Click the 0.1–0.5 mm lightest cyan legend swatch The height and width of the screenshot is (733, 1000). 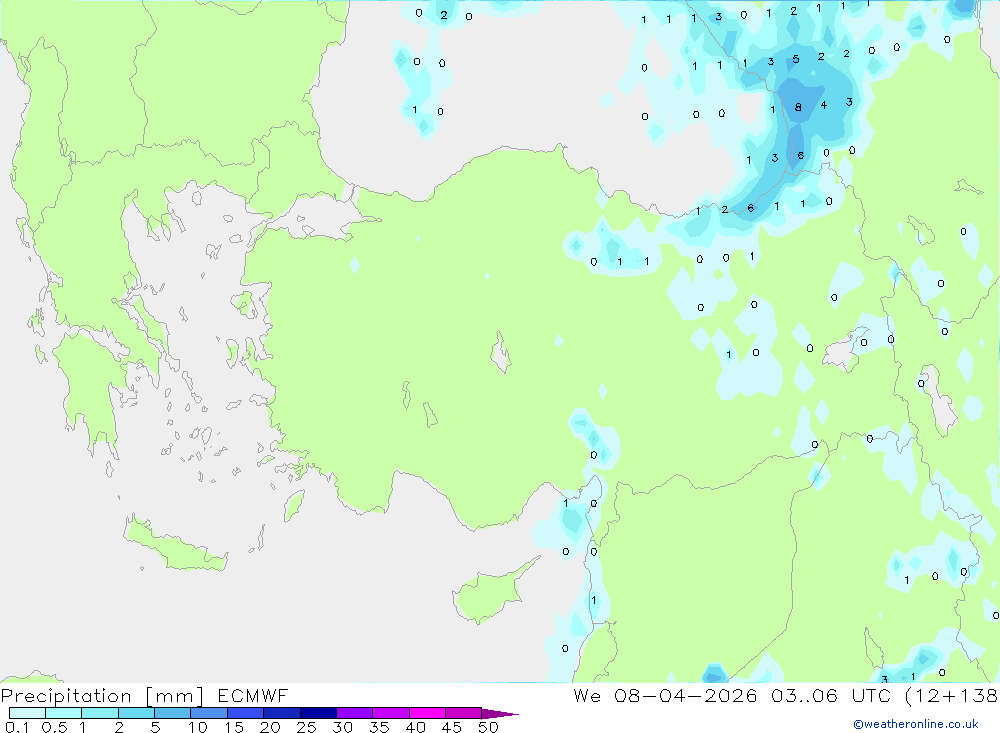point(27,713)
